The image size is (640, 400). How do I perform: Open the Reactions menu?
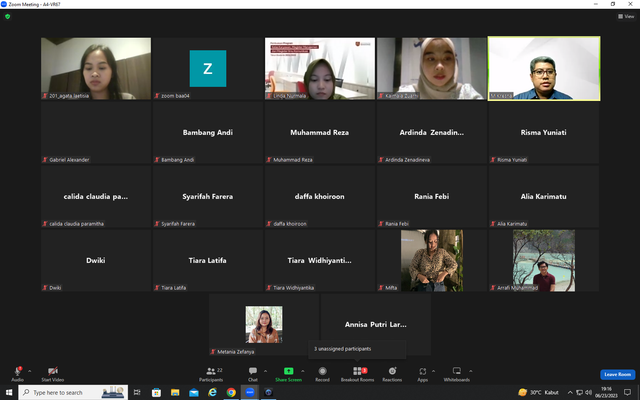[x=392, y=374]
